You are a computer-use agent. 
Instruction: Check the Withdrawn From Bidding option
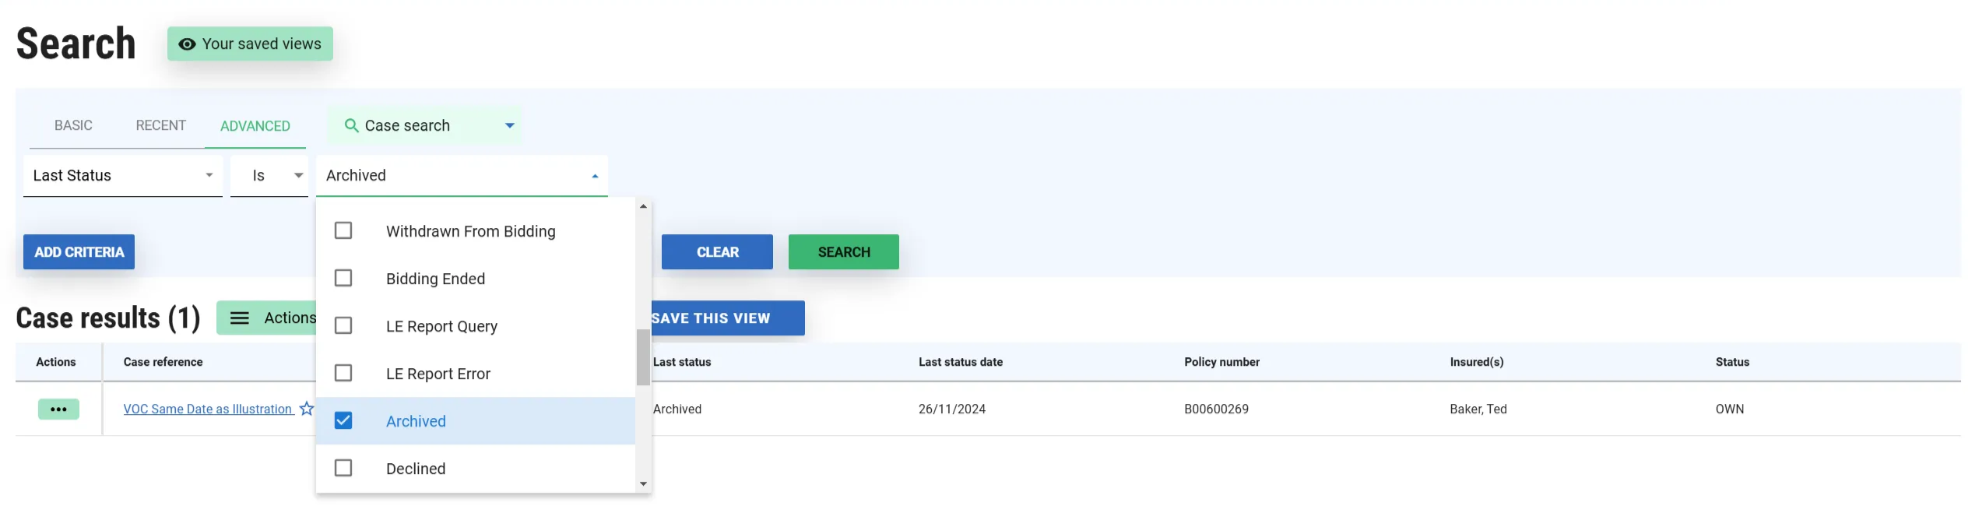coord(343,231)
